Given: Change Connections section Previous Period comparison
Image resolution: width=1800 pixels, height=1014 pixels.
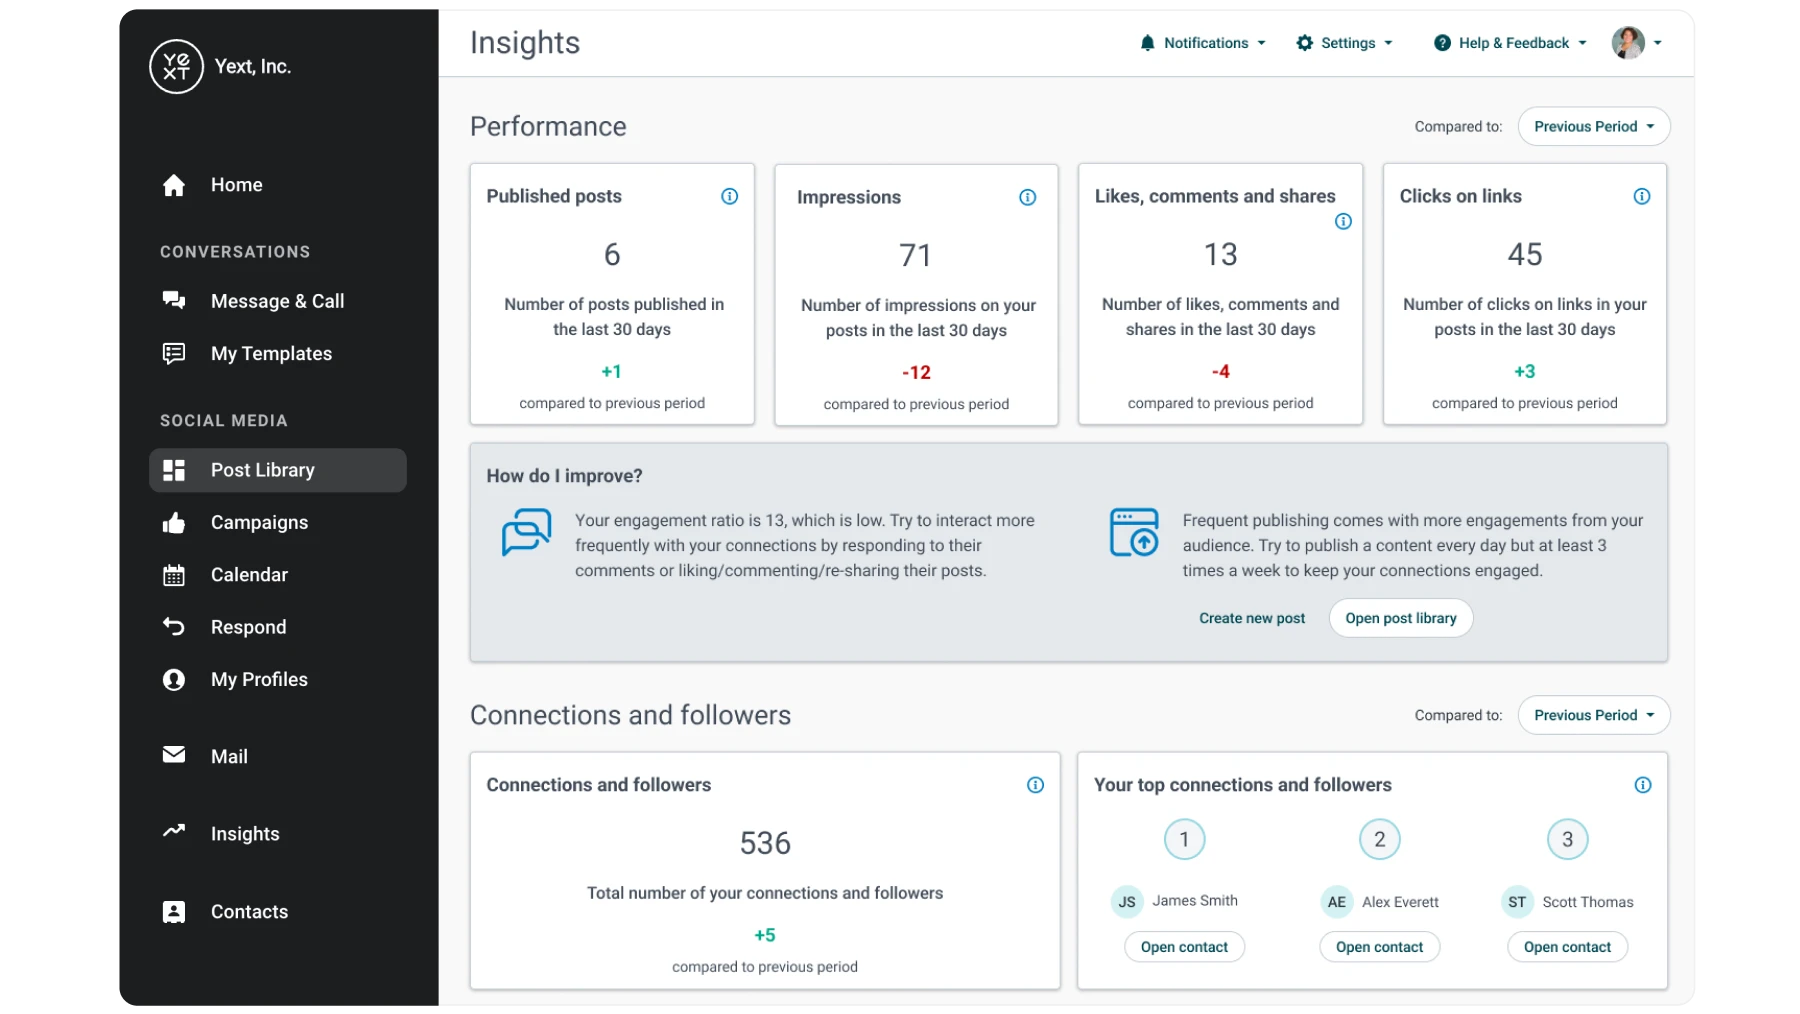Looking at the screenshot, I should [1593, 715].
